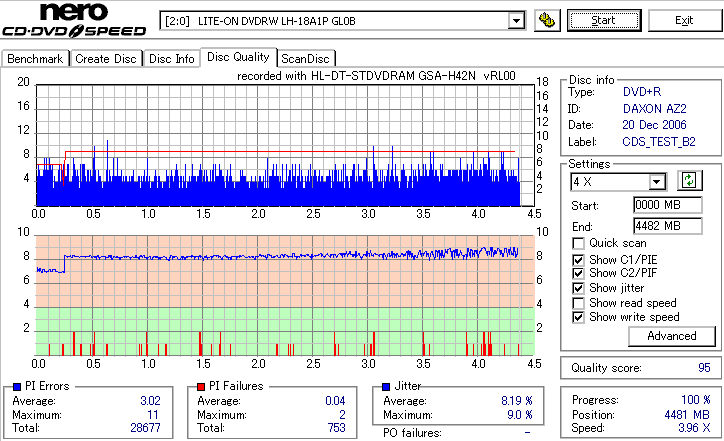This screenshot has width=724, height=441.
Task: Open the ScanDisc tab
Action: [x=305, y=59]
